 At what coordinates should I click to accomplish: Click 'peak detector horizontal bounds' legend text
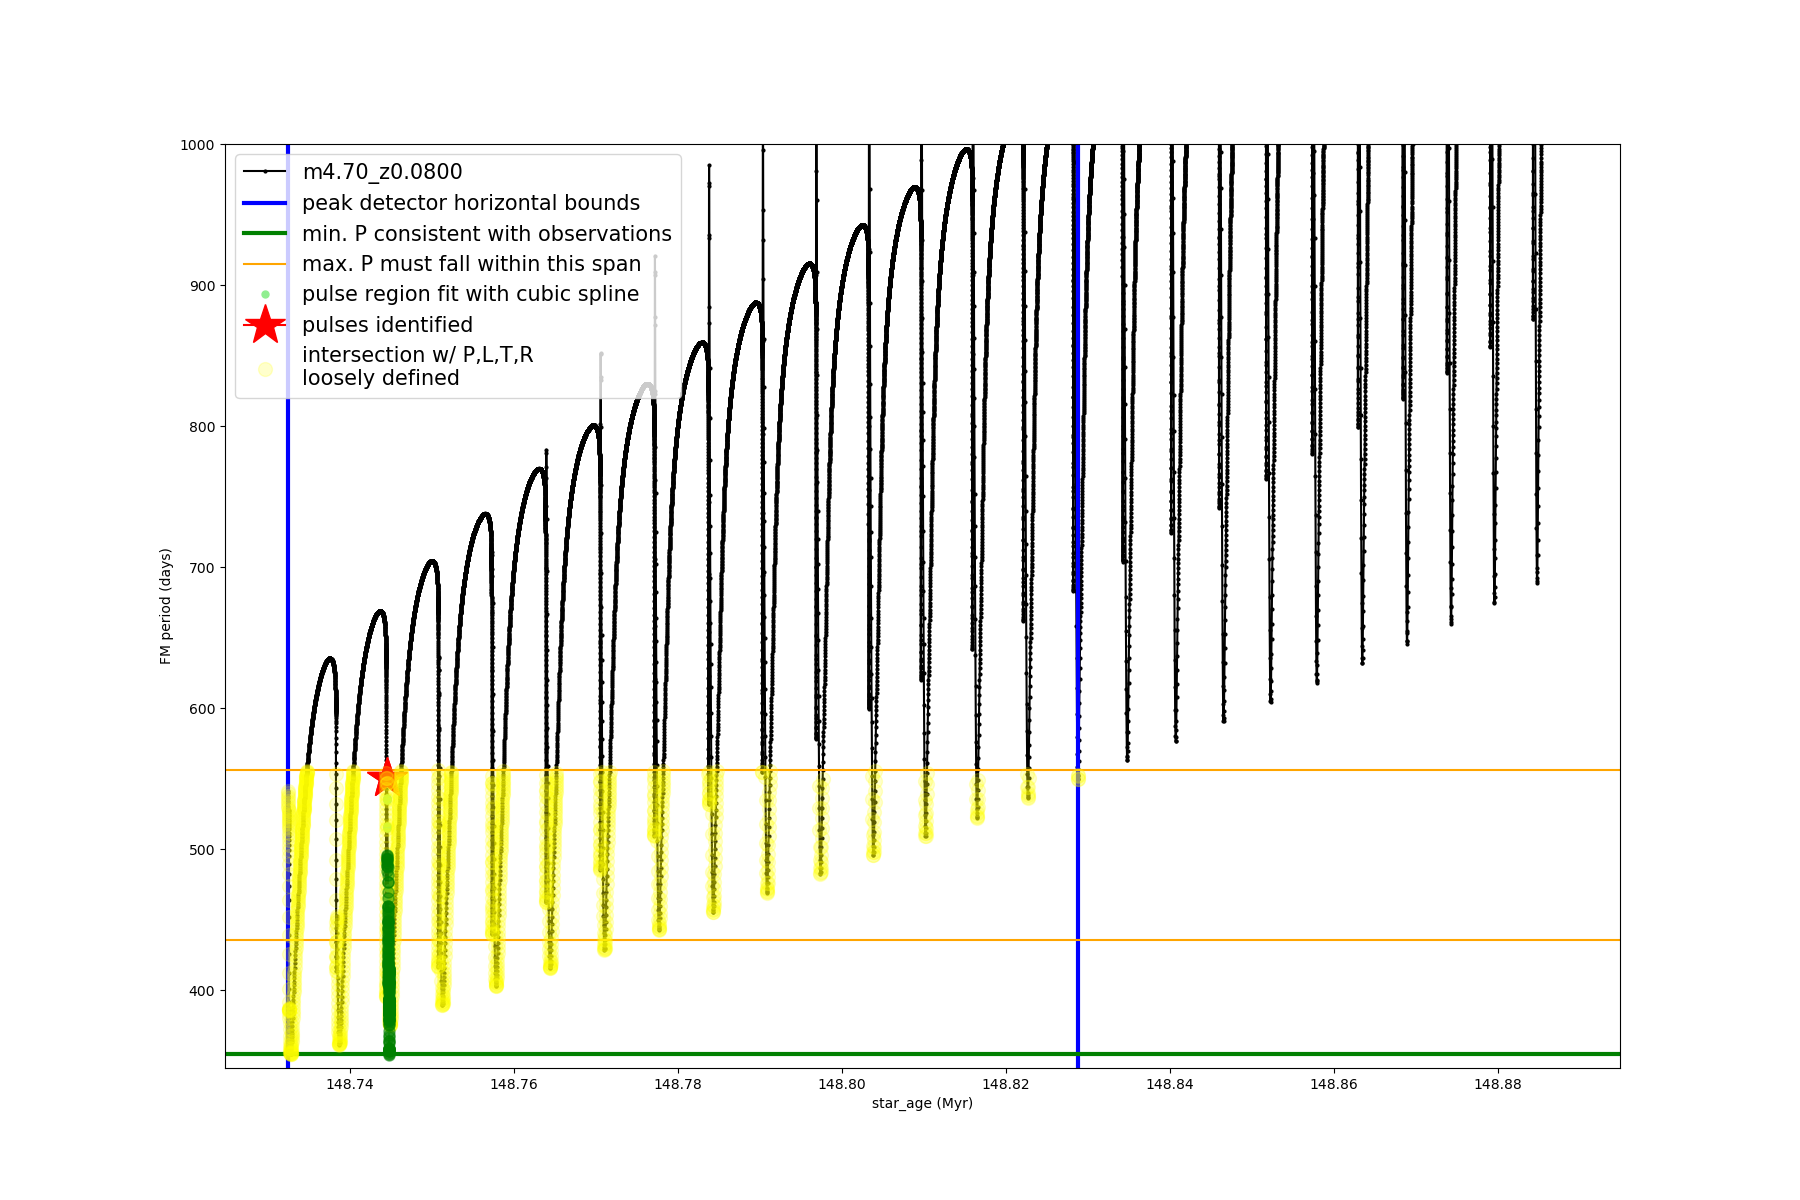471,203
